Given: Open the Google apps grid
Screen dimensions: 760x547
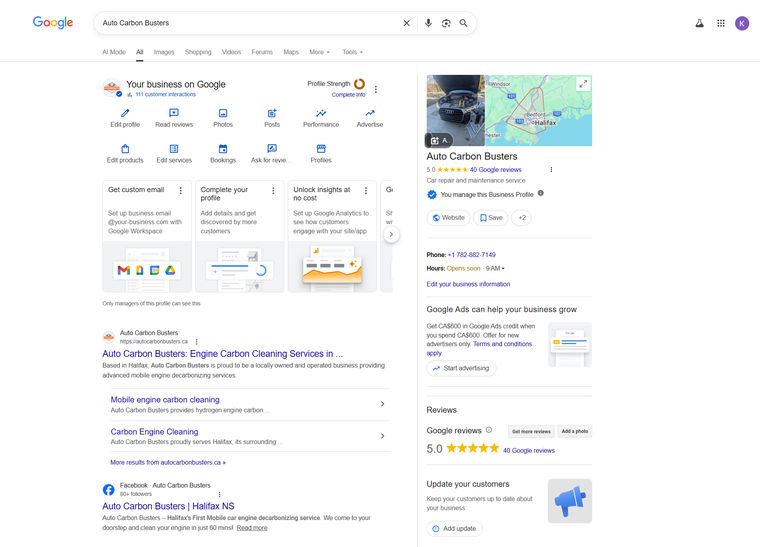Looking at the screenshot, I should click(721, 23).
